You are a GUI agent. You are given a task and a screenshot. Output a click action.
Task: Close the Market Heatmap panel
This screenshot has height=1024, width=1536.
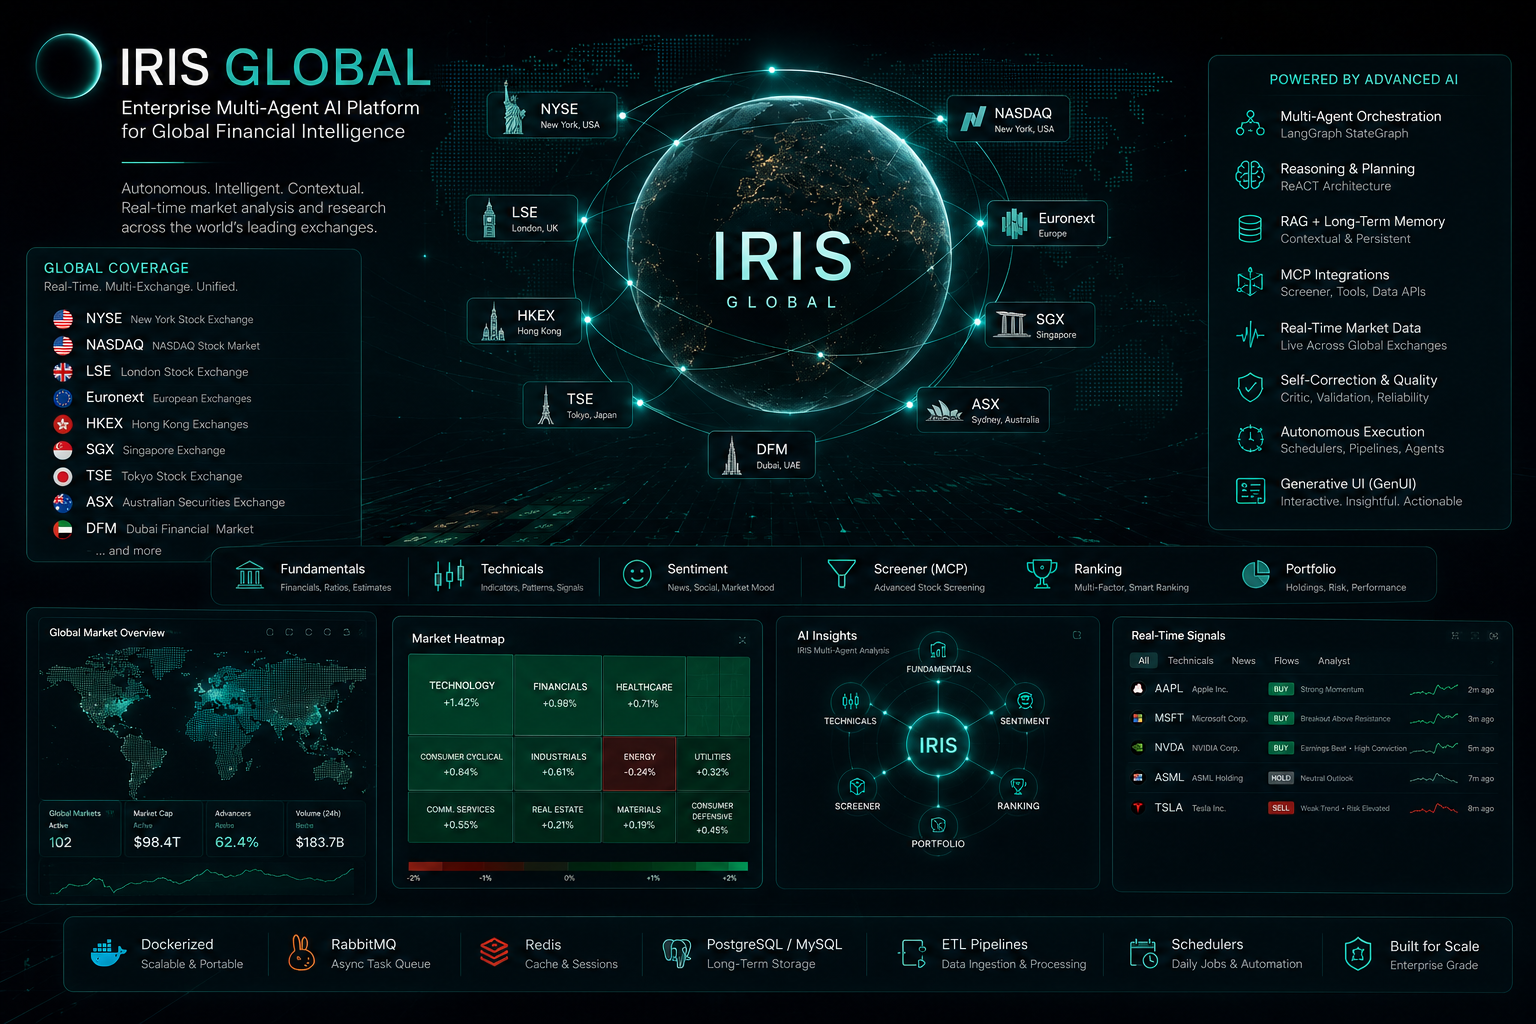pyautogui.click(x=742, y=640)
